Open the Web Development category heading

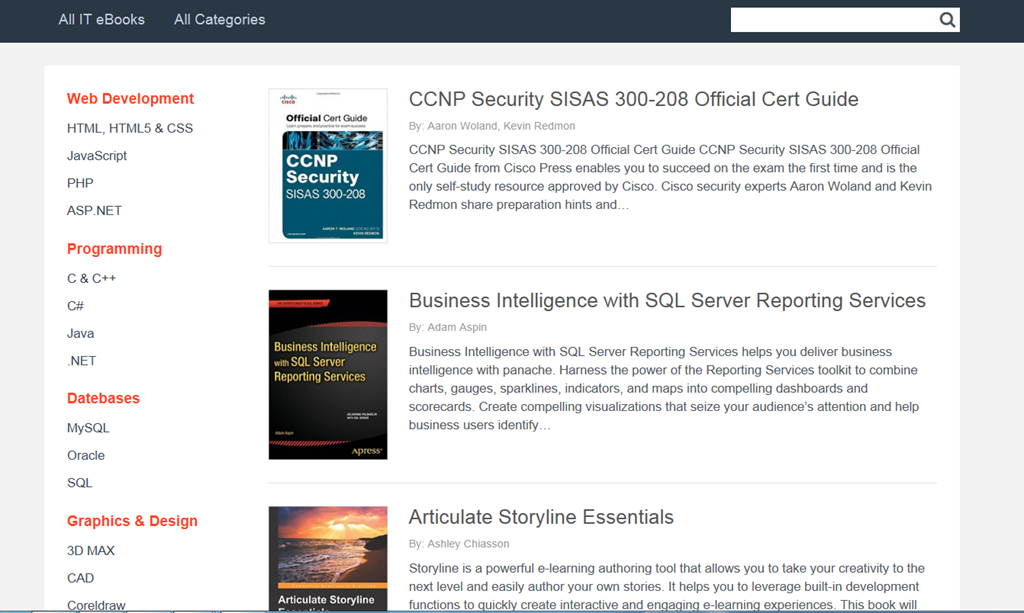[x=131, y=99]
